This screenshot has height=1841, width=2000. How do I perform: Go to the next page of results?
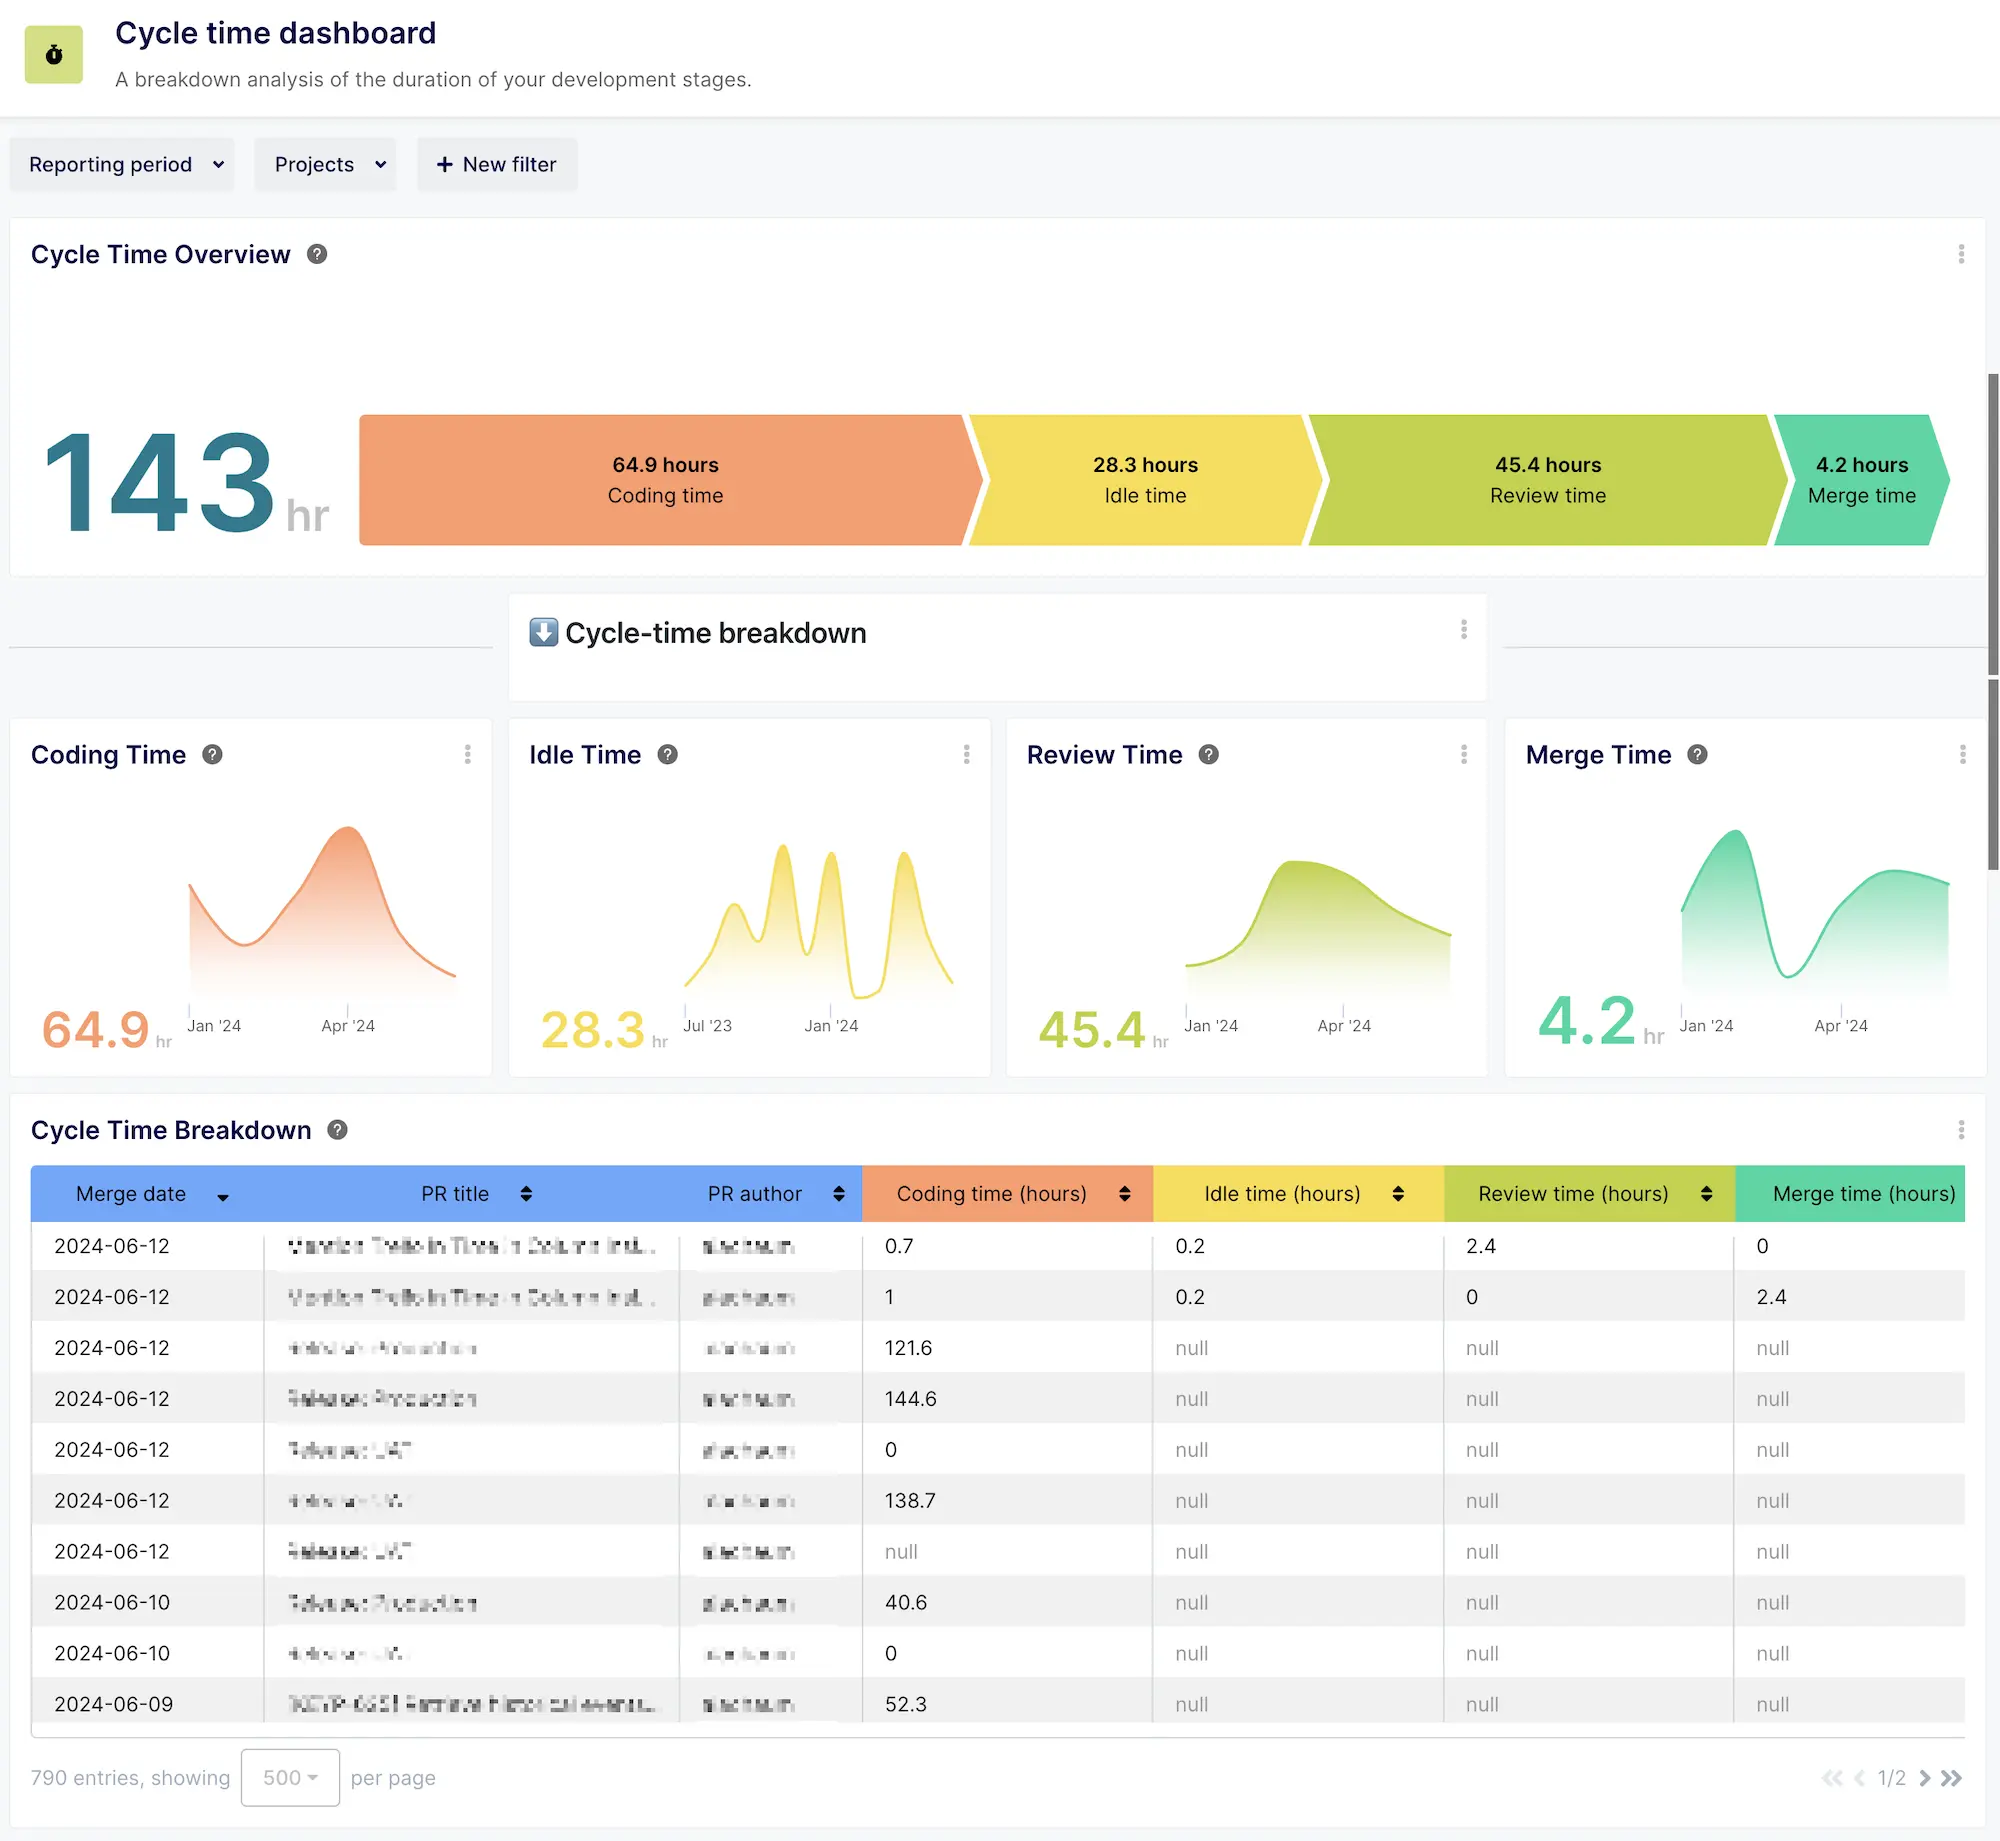pyautogui.click(x=1924, y=1778)
